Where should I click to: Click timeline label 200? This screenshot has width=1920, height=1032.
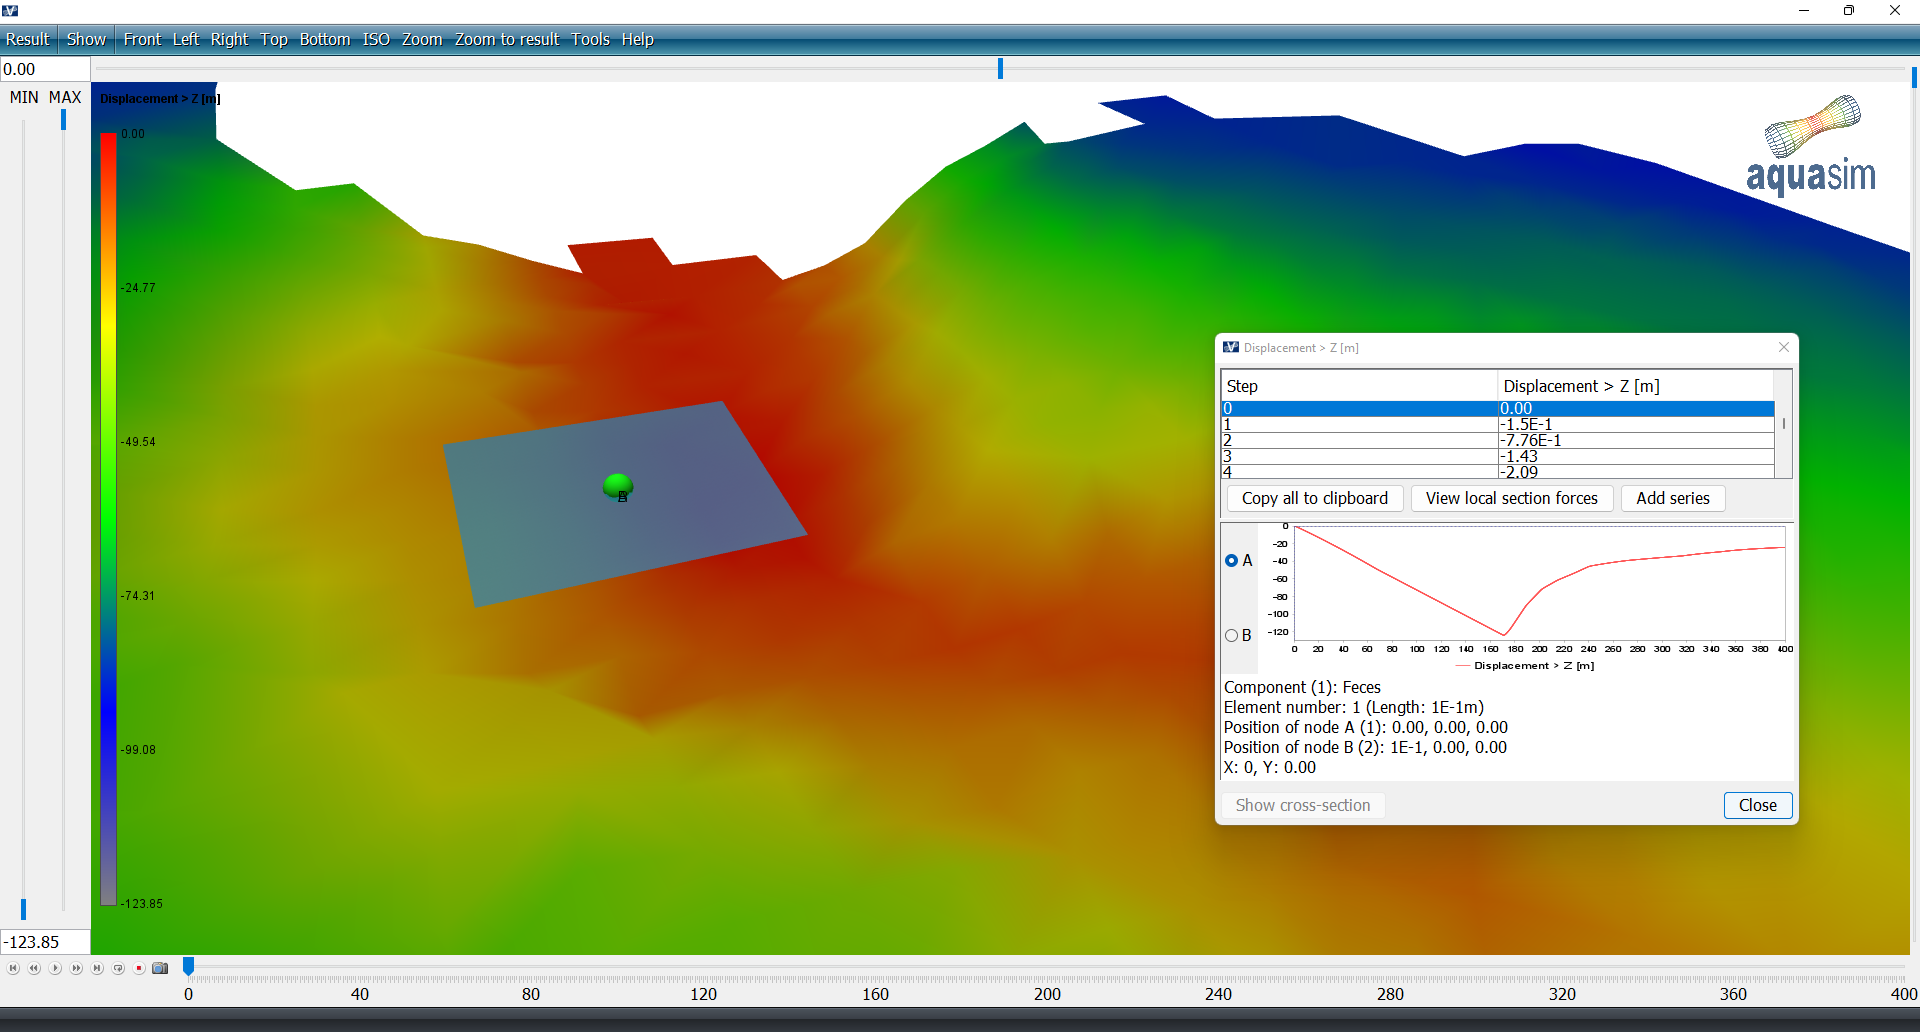(x=1047, y=994)
